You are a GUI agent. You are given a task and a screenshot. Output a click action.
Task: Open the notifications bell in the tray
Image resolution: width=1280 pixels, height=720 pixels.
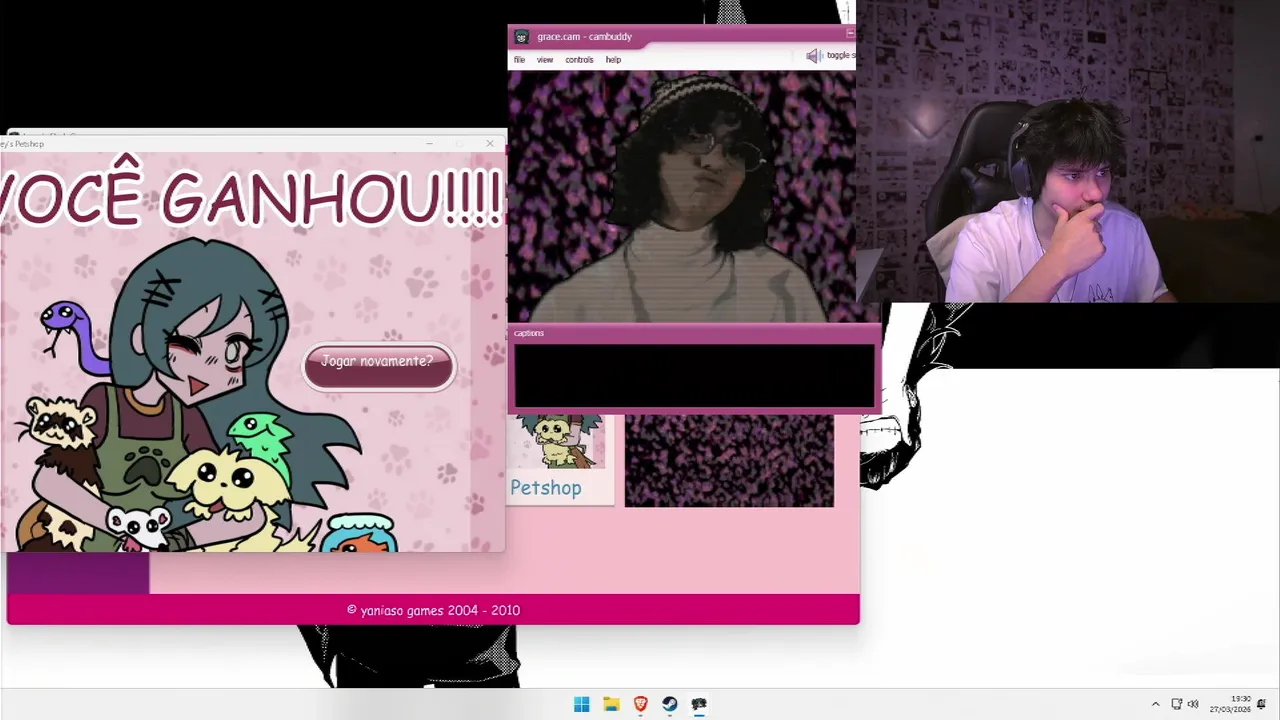(1262, 705)
